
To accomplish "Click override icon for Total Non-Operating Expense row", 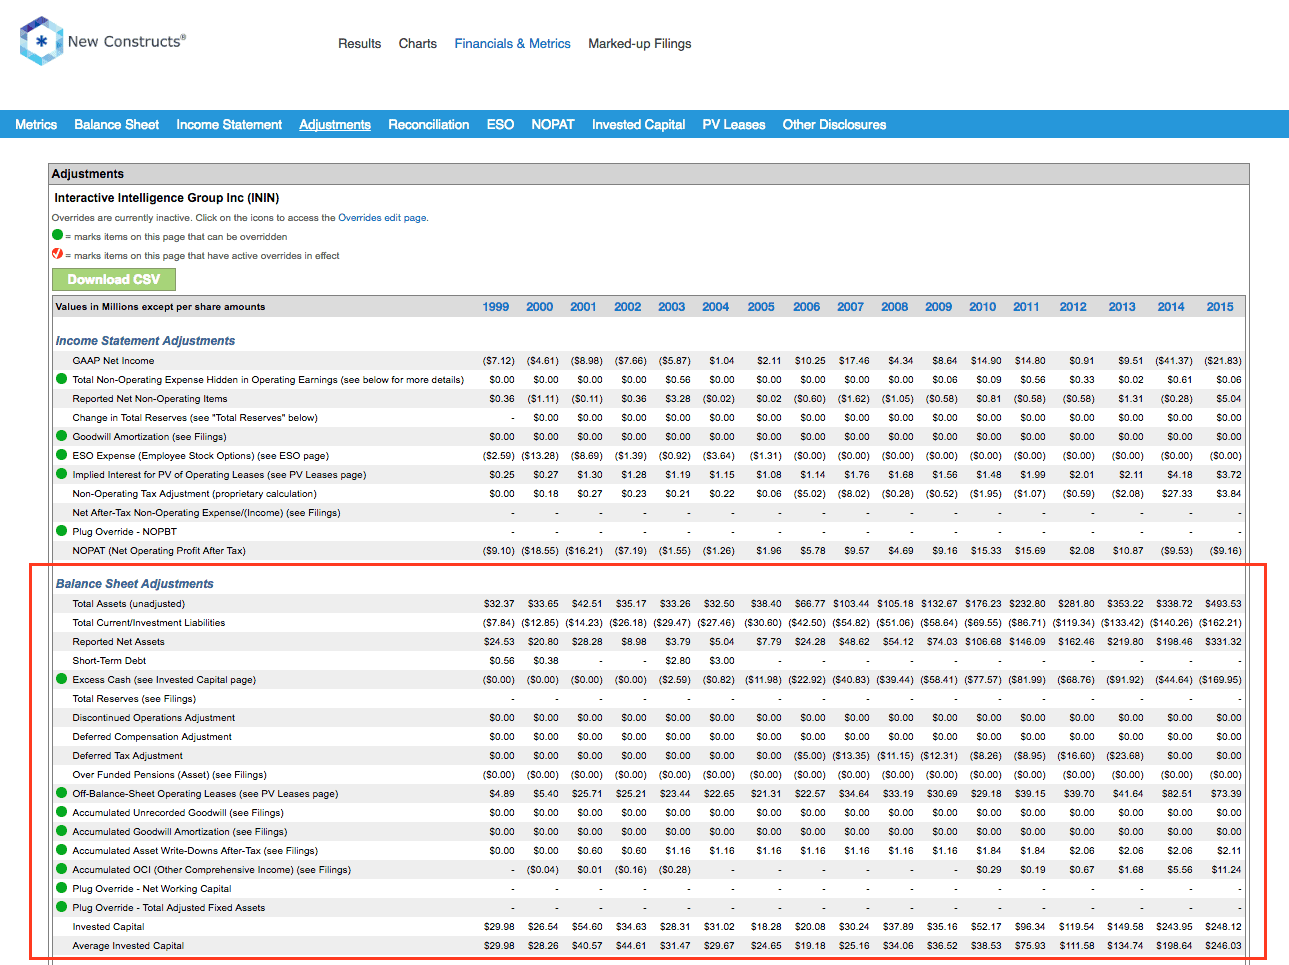I will pos(61,379).
